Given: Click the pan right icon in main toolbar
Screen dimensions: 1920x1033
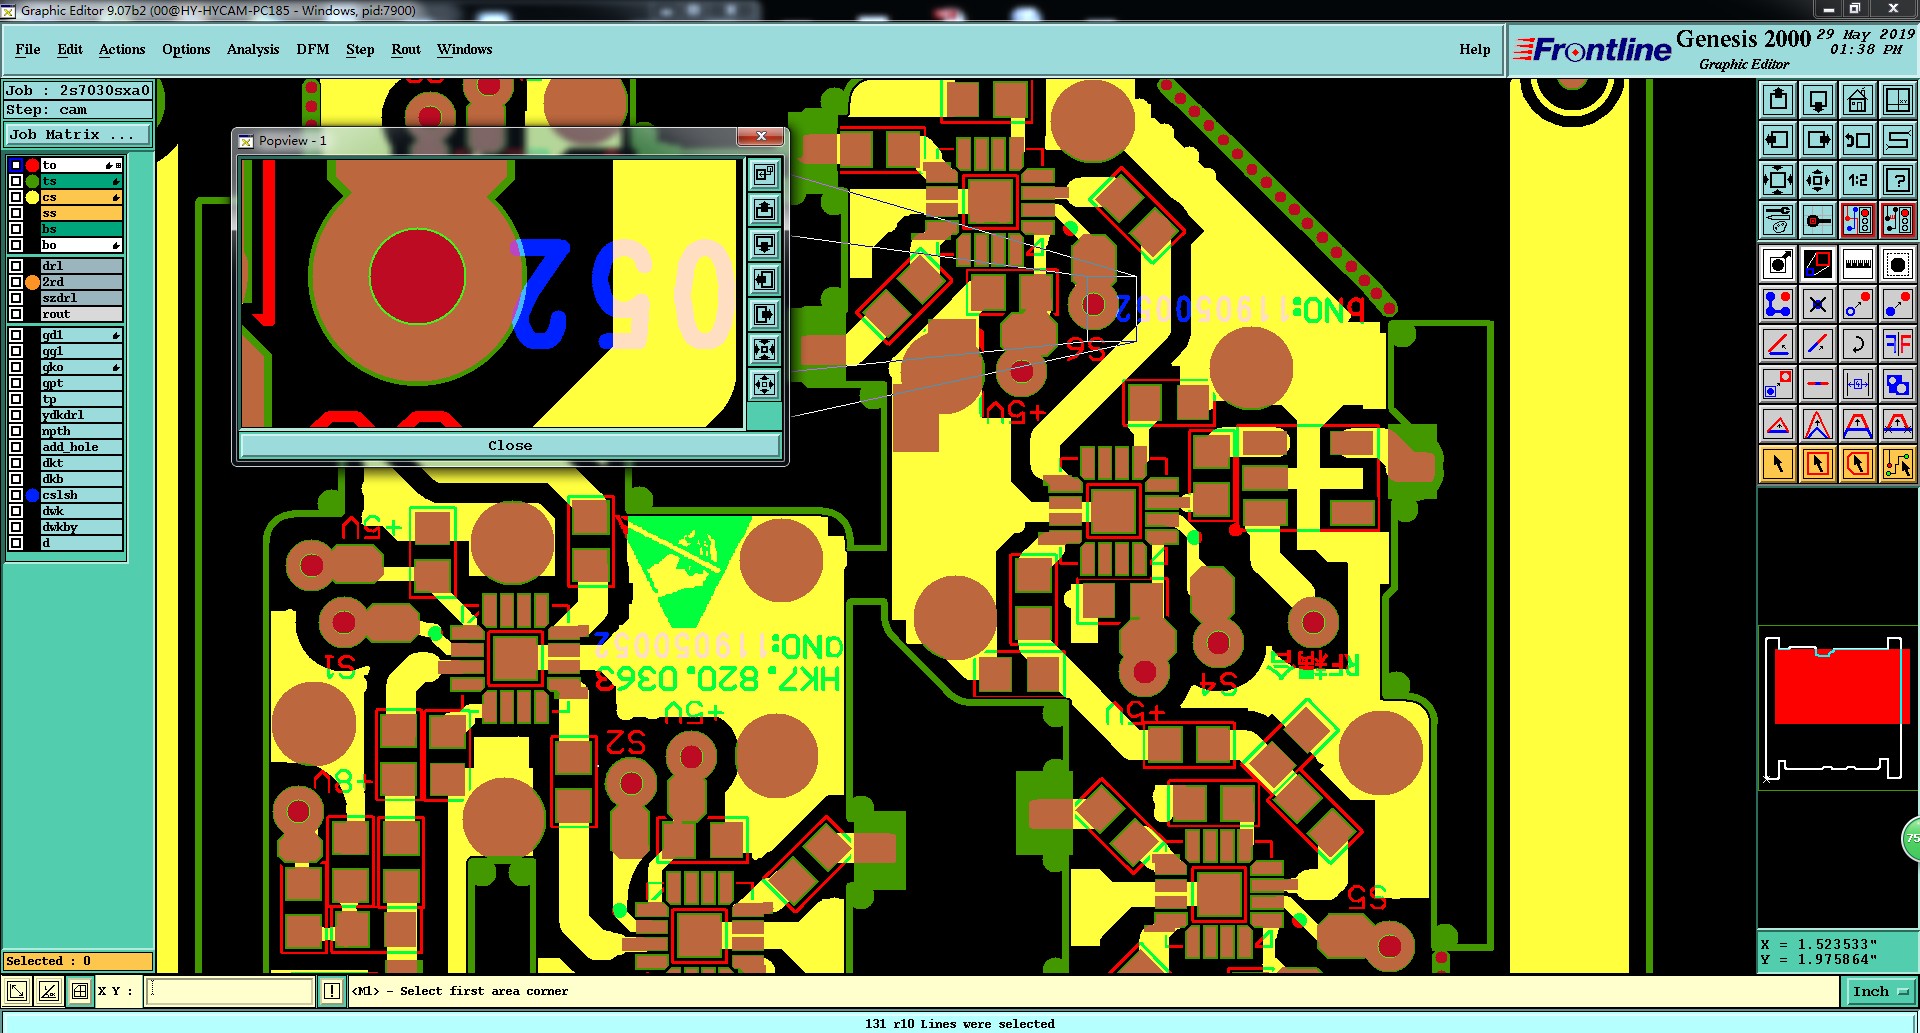Looking at the screenshot, I should click(x=1818, y=140).
